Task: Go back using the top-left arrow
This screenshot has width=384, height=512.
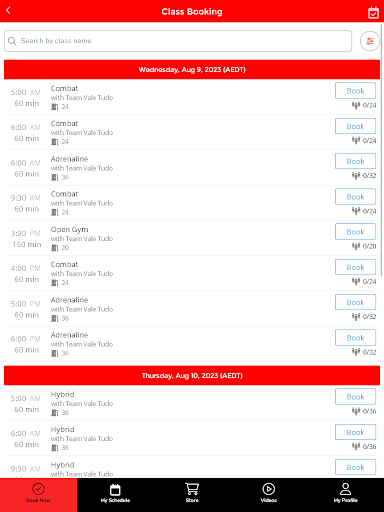Action: [x=9, y=11]
